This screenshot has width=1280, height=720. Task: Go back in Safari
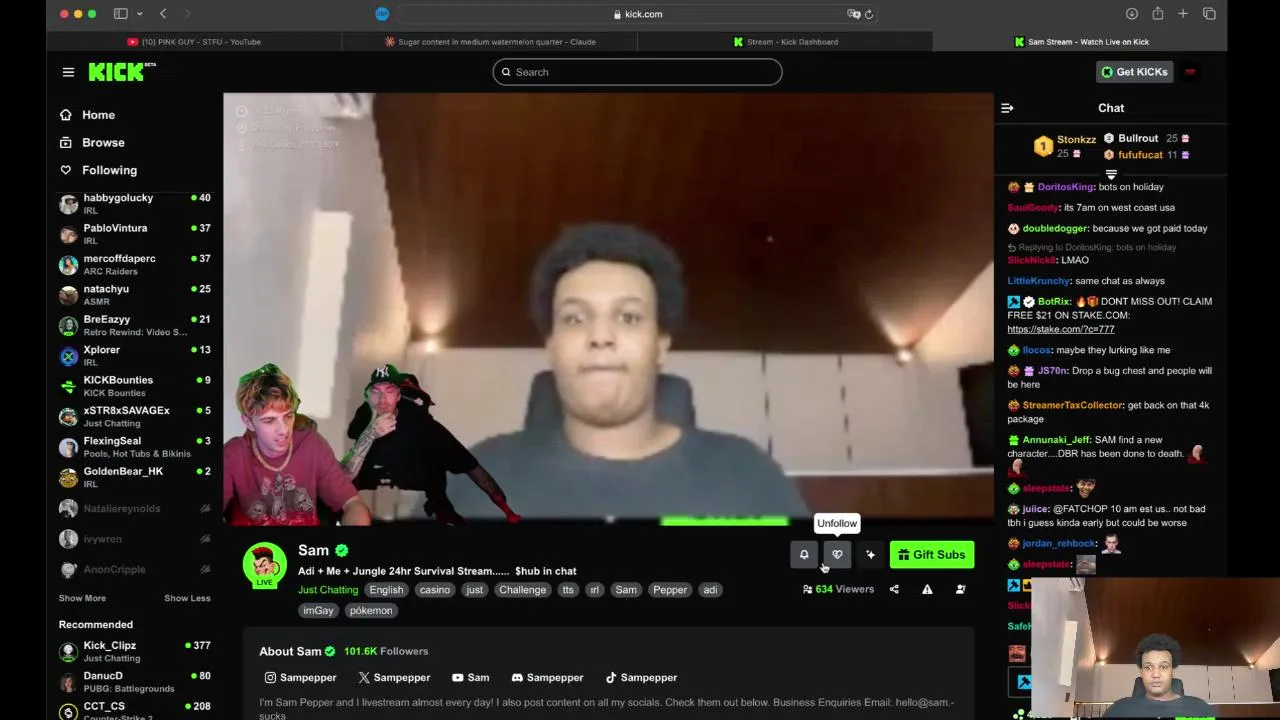pos(163,14)
